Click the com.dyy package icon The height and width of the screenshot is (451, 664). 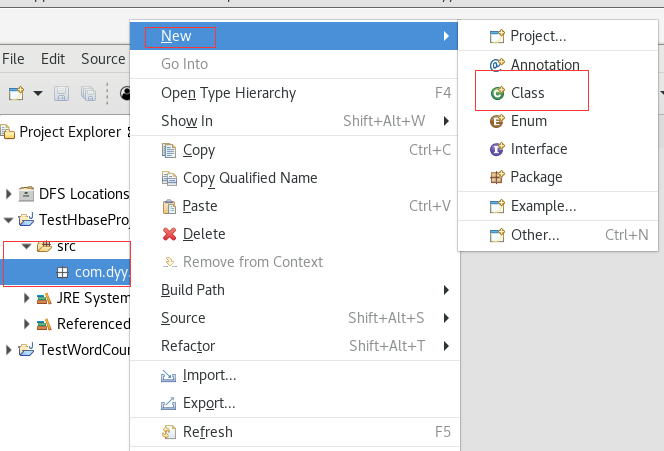coord(62,272)
